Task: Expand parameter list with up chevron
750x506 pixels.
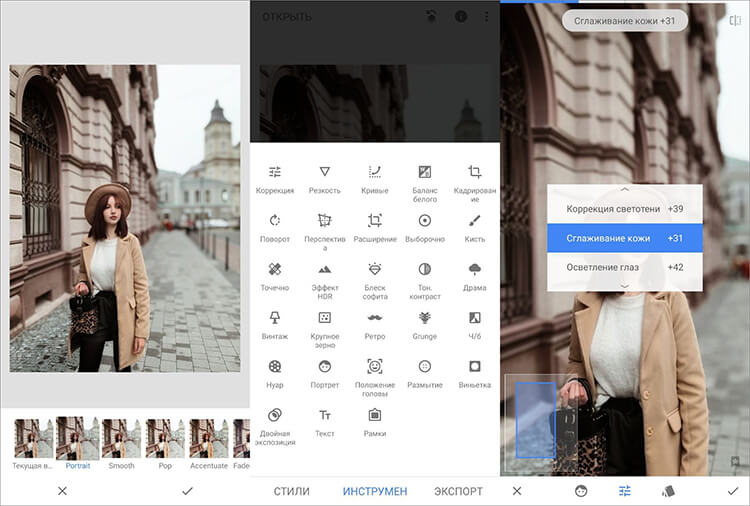Action: [625, 188]
